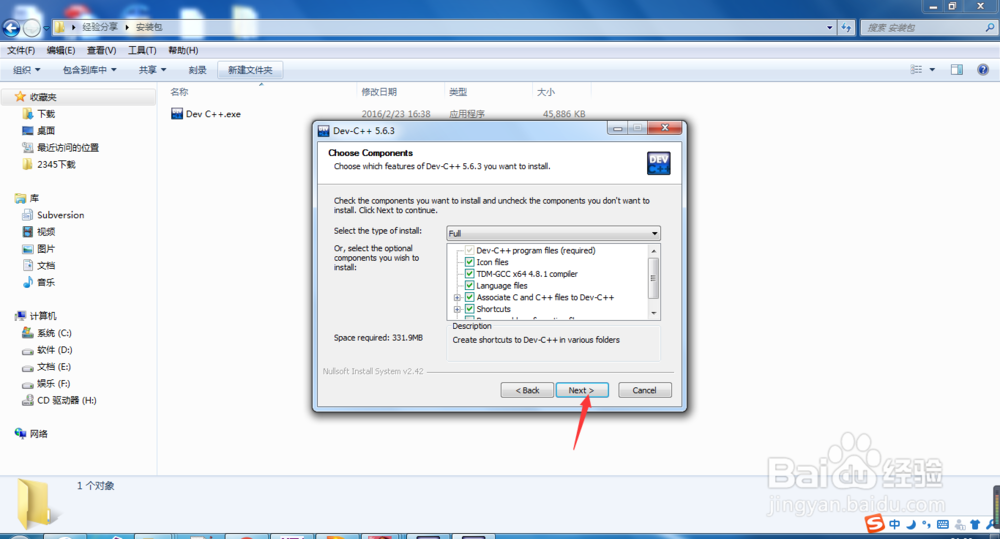Viewport: 1000px width, 539px height.
Task: Select 网络 in the sidebar
Action: (x=38, y=434)
